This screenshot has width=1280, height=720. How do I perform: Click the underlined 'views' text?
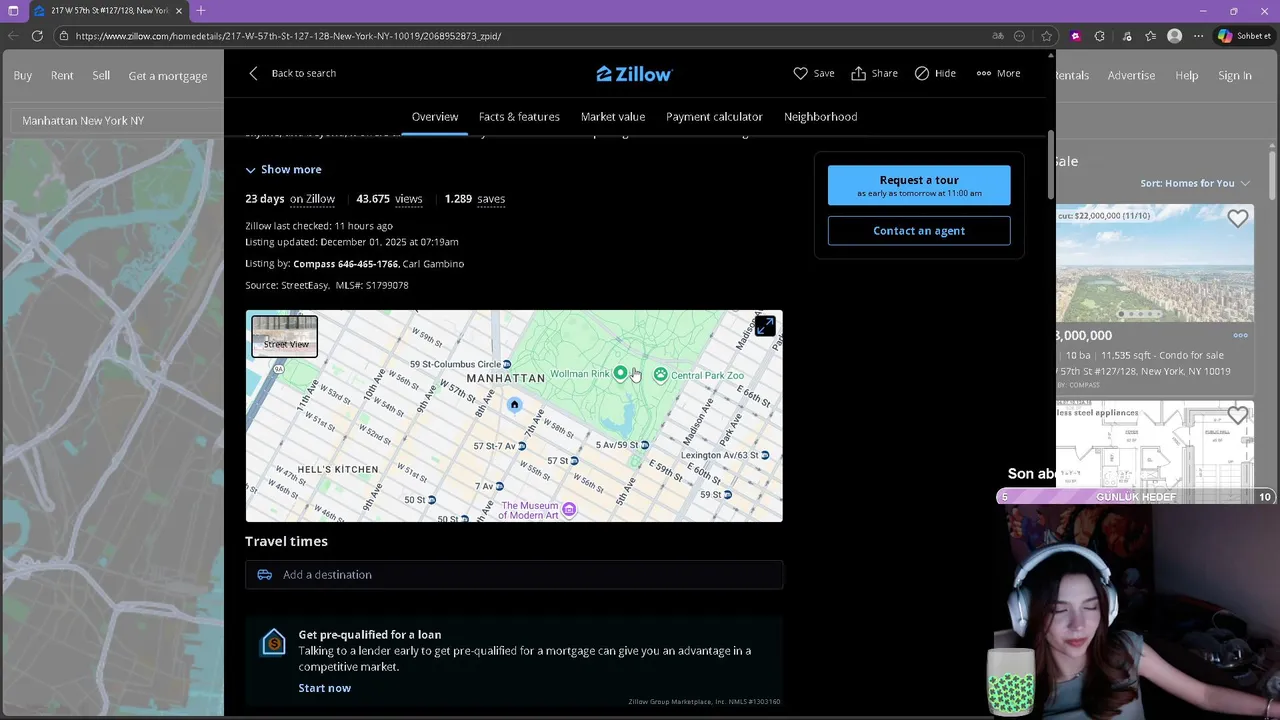(408, 199)
